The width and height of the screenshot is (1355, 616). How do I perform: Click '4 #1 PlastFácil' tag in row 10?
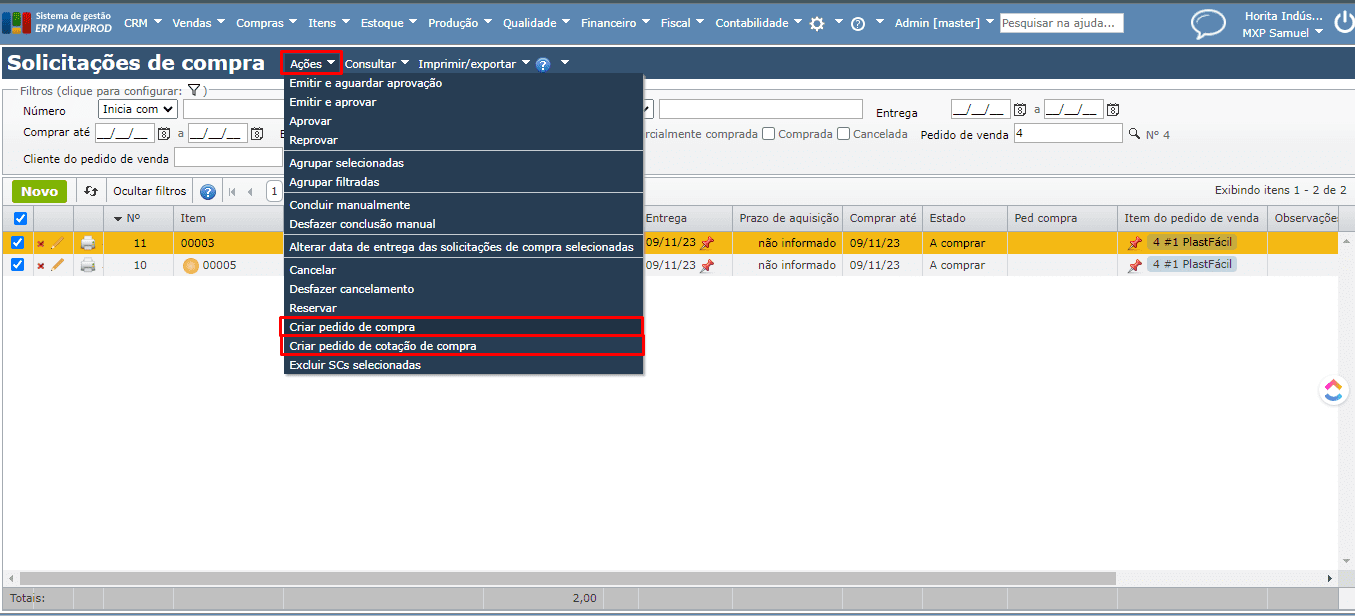1192,264
